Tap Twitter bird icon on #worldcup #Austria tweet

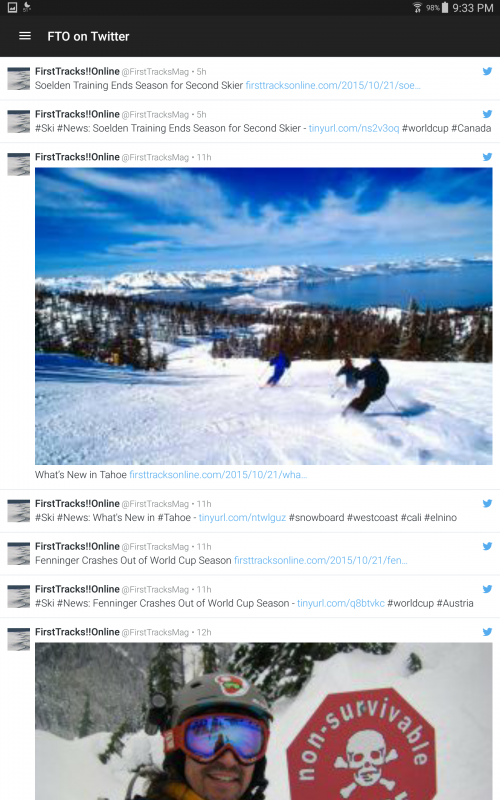[x=487, y=589]
